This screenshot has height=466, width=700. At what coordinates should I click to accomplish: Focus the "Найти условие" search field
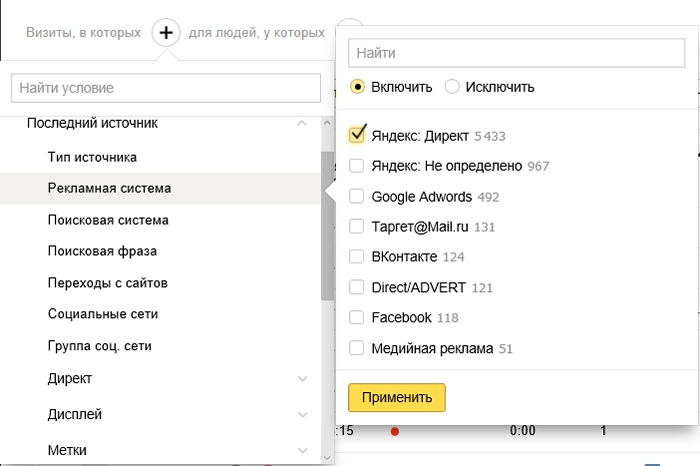pyautogui.click(x=166, y=88)
